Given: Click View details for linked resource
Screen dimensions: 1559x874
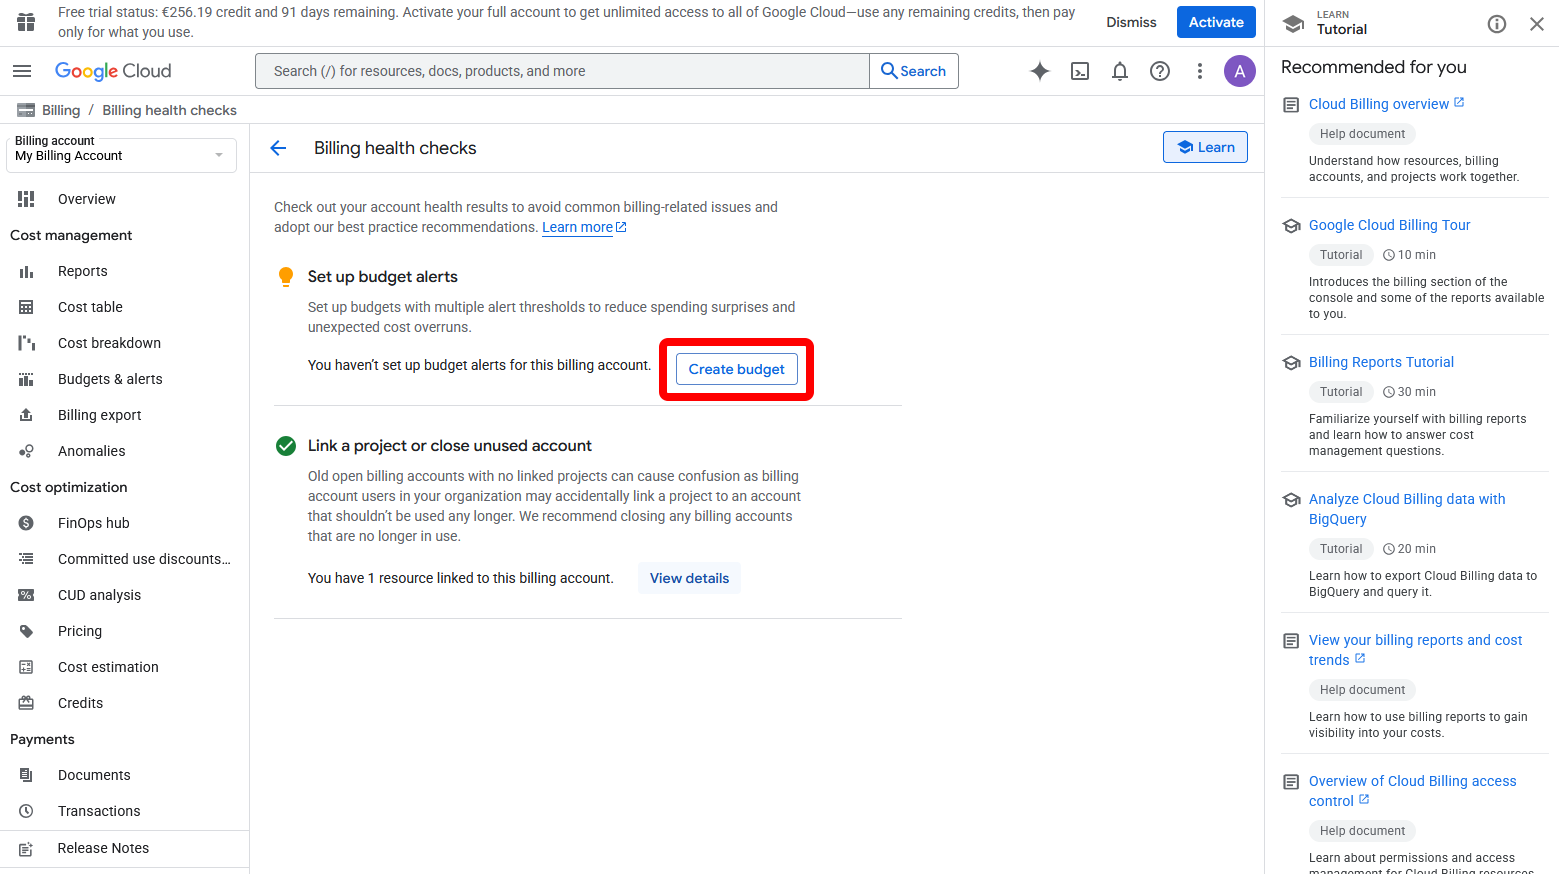Looking at the screenshot, I should click(x=689, y=578).
